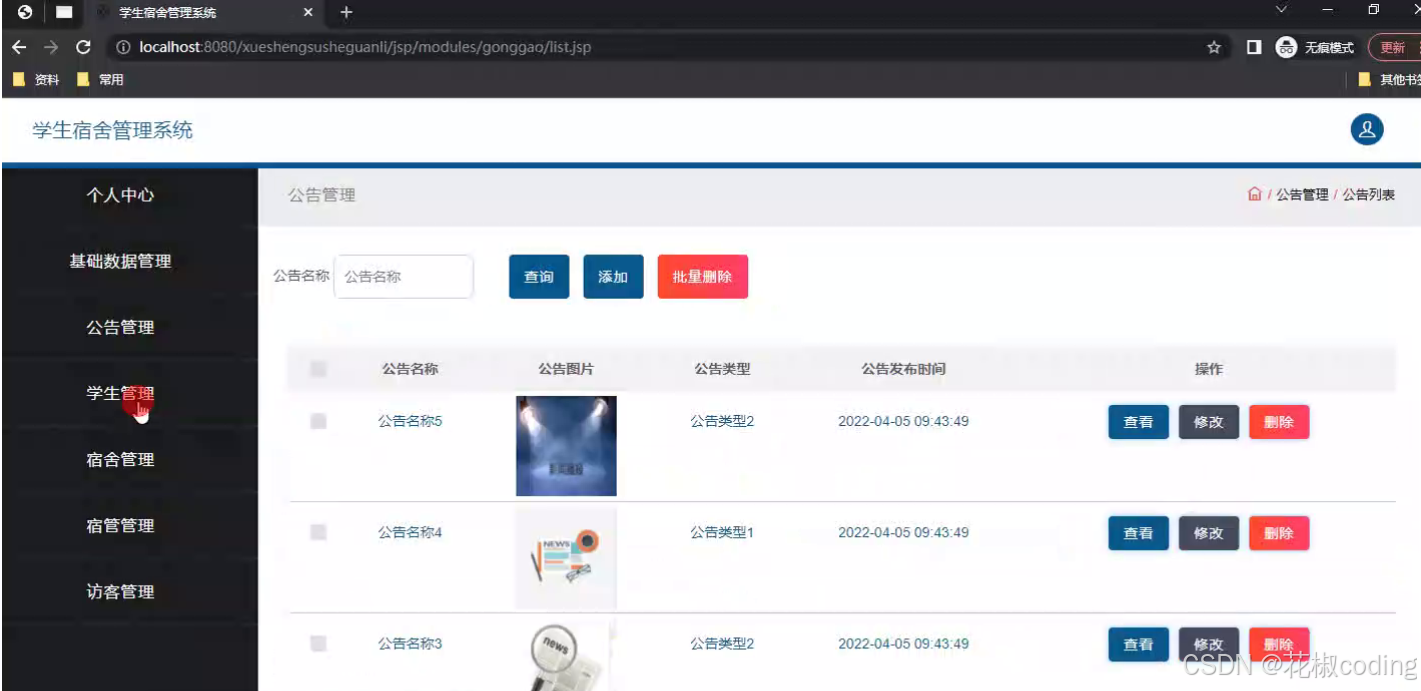
Task: Open 宿管管理 in the sidebar
Action: [121, 525]
